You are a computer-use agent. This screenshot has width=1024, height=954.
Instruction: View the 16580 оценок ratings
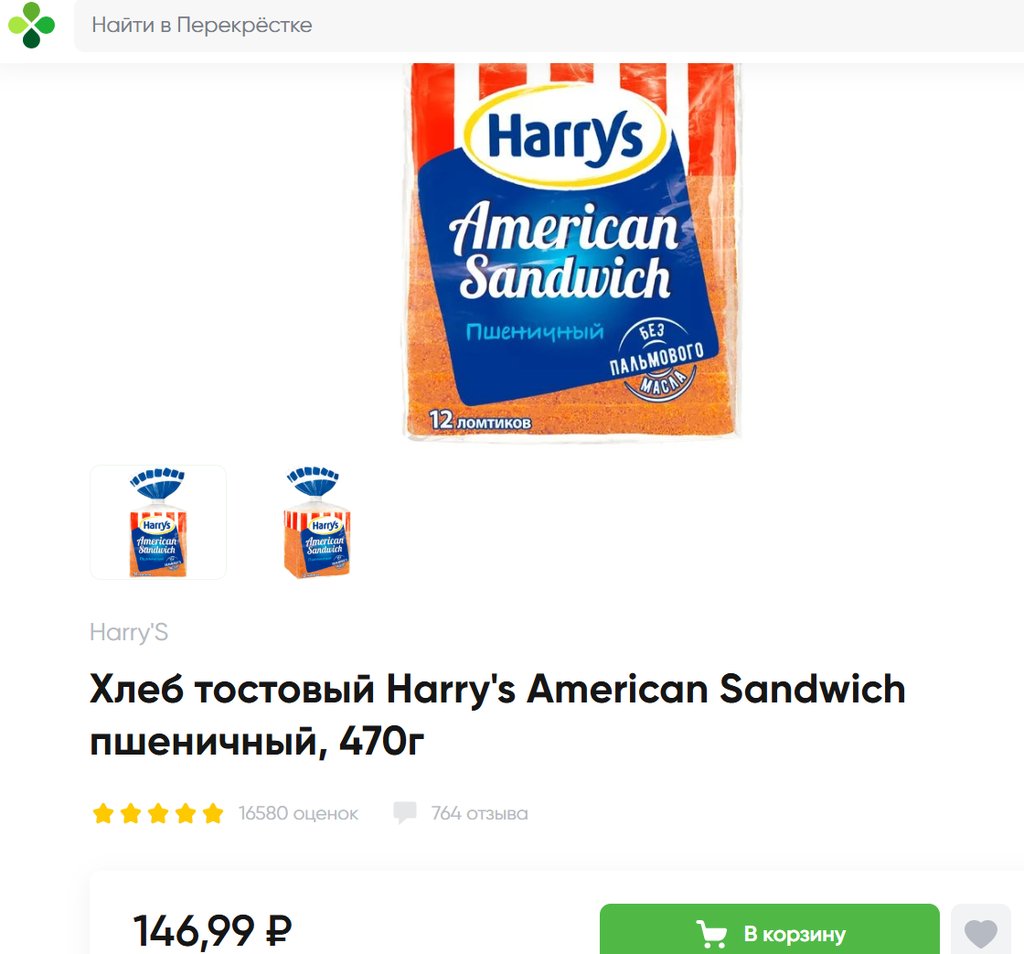click(x=298, y=813)
